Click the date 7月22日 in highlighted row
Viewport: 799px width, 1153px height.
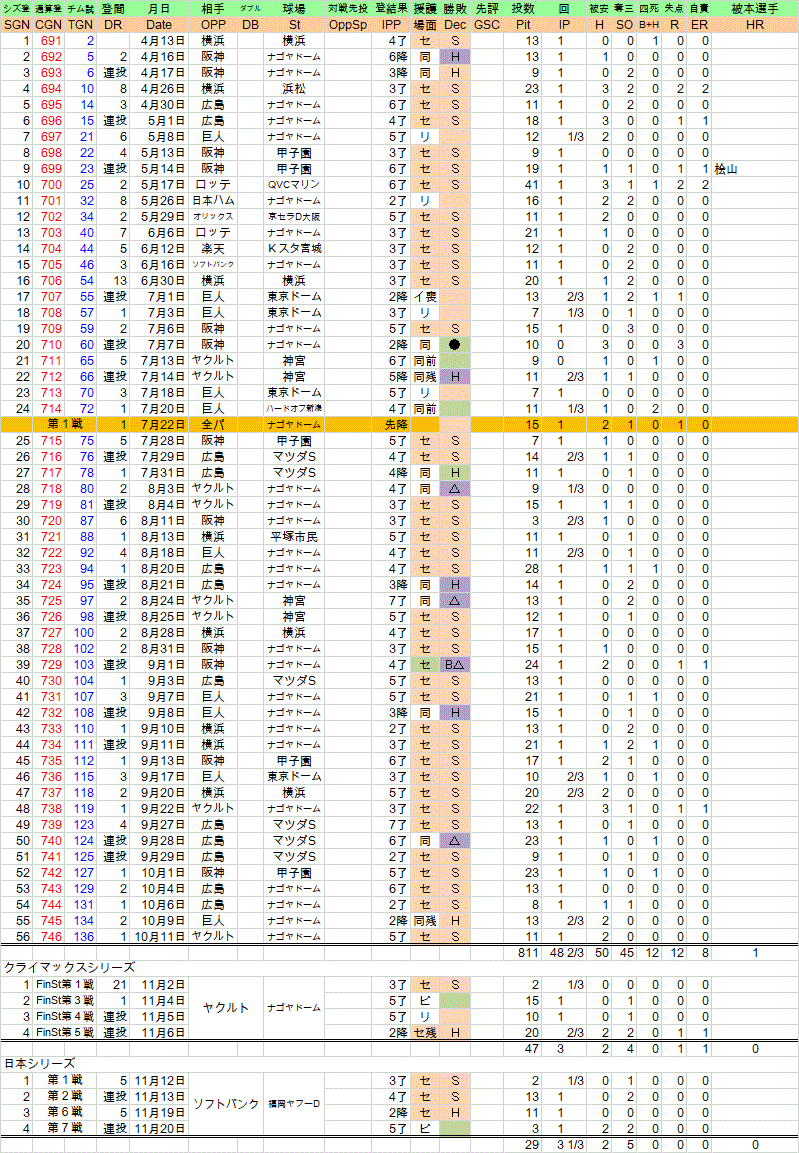click(x=162, y=425)
